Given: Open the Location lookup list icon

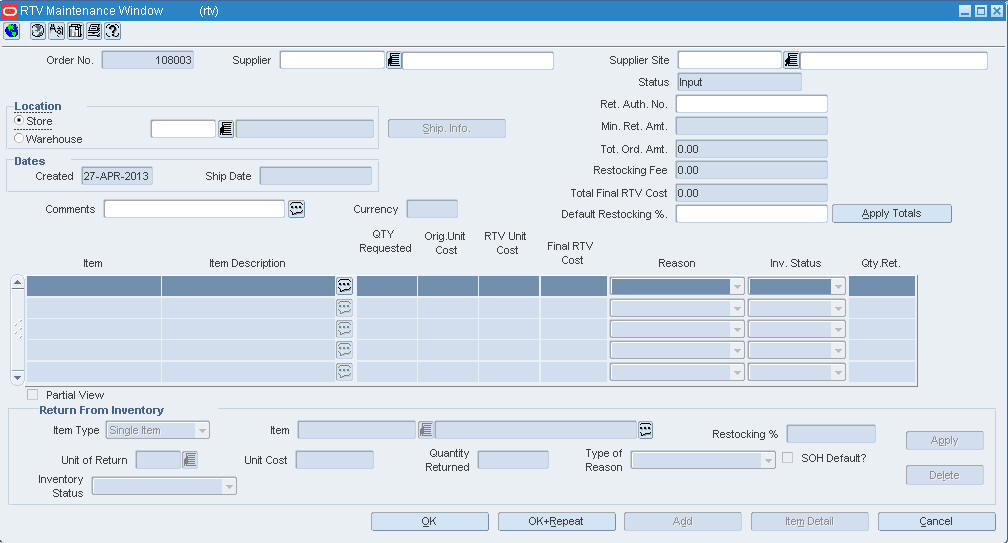Looking at the screenshot, I should tap(226, 129).
